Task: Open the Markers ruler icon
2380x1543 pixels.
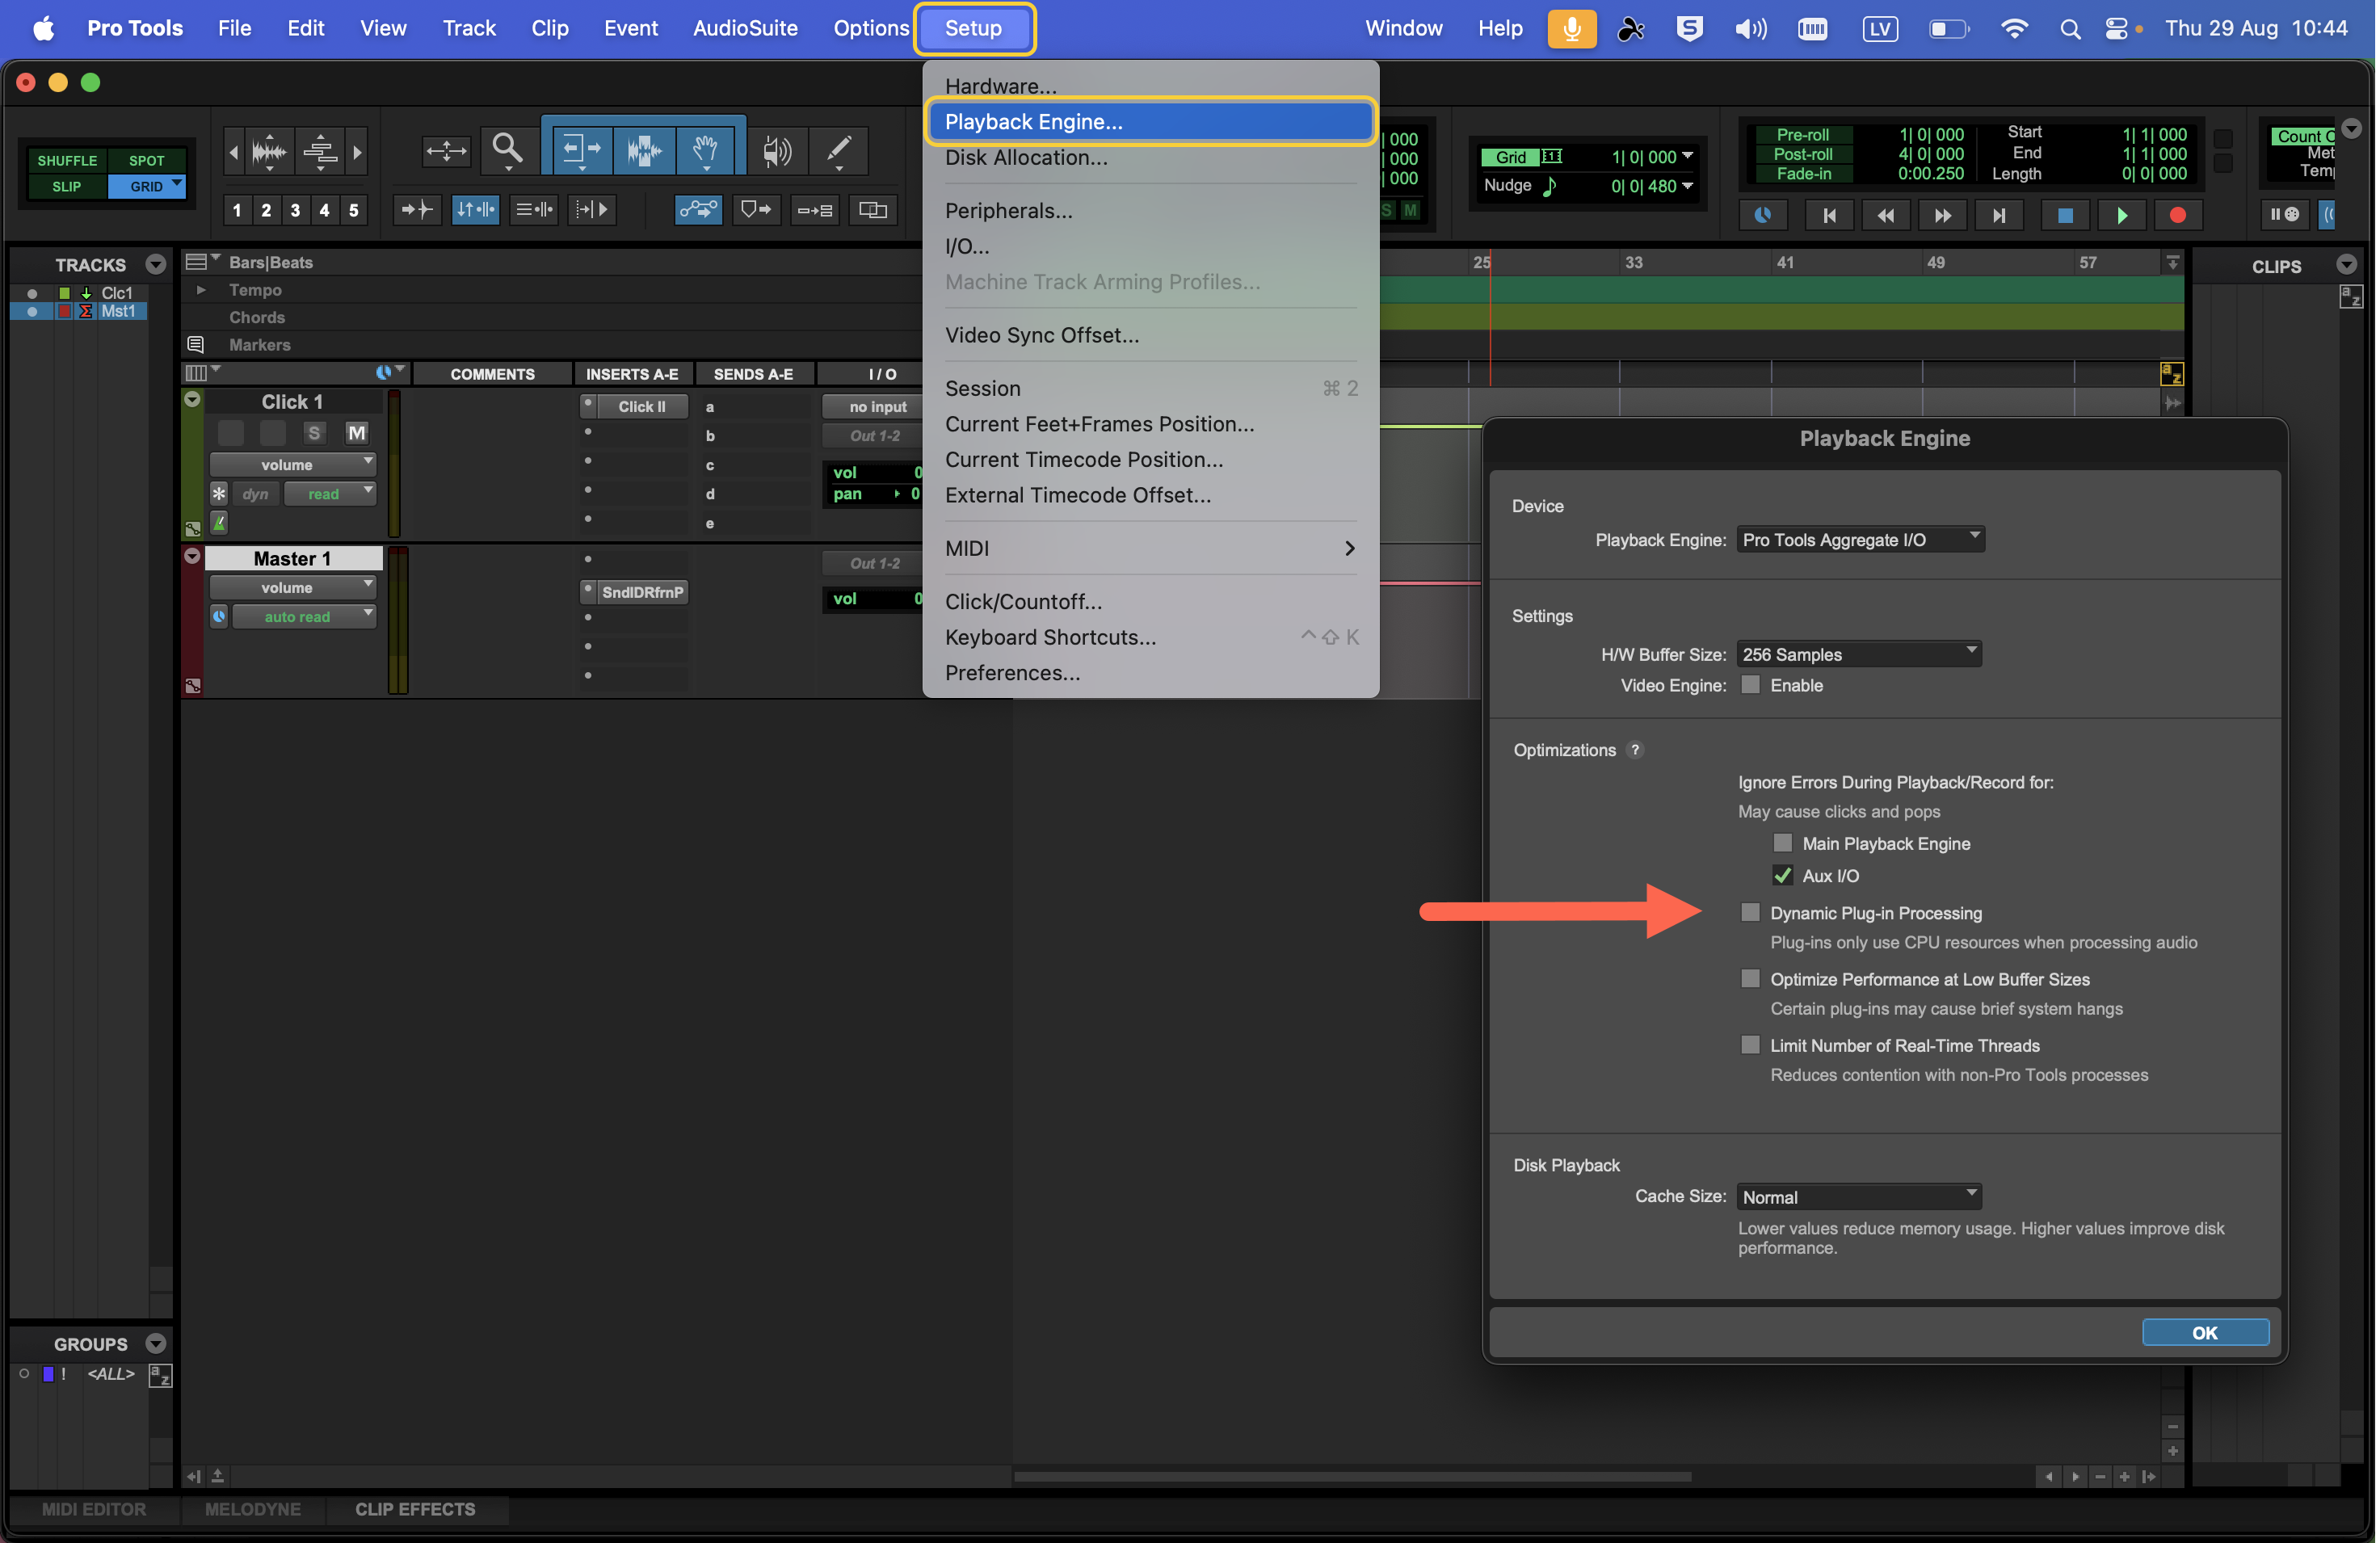Action: [x=196, y=345]
